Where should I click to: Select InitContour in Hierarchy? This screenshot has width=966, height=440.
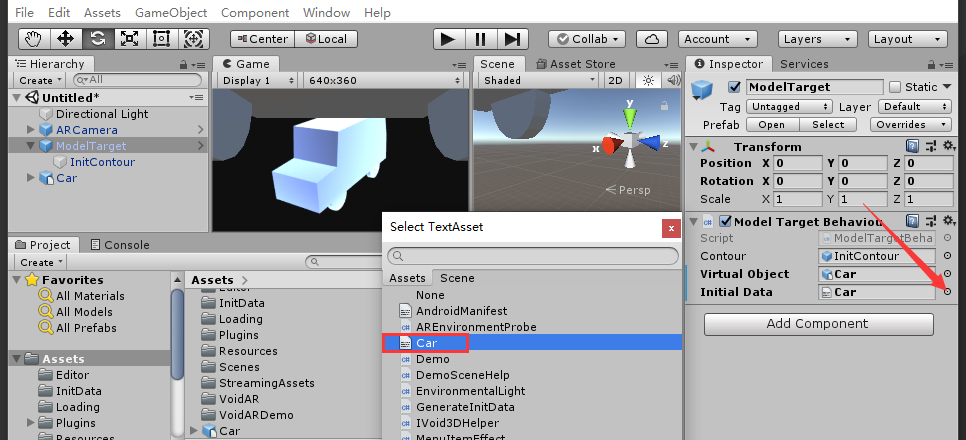pos(102,162)
